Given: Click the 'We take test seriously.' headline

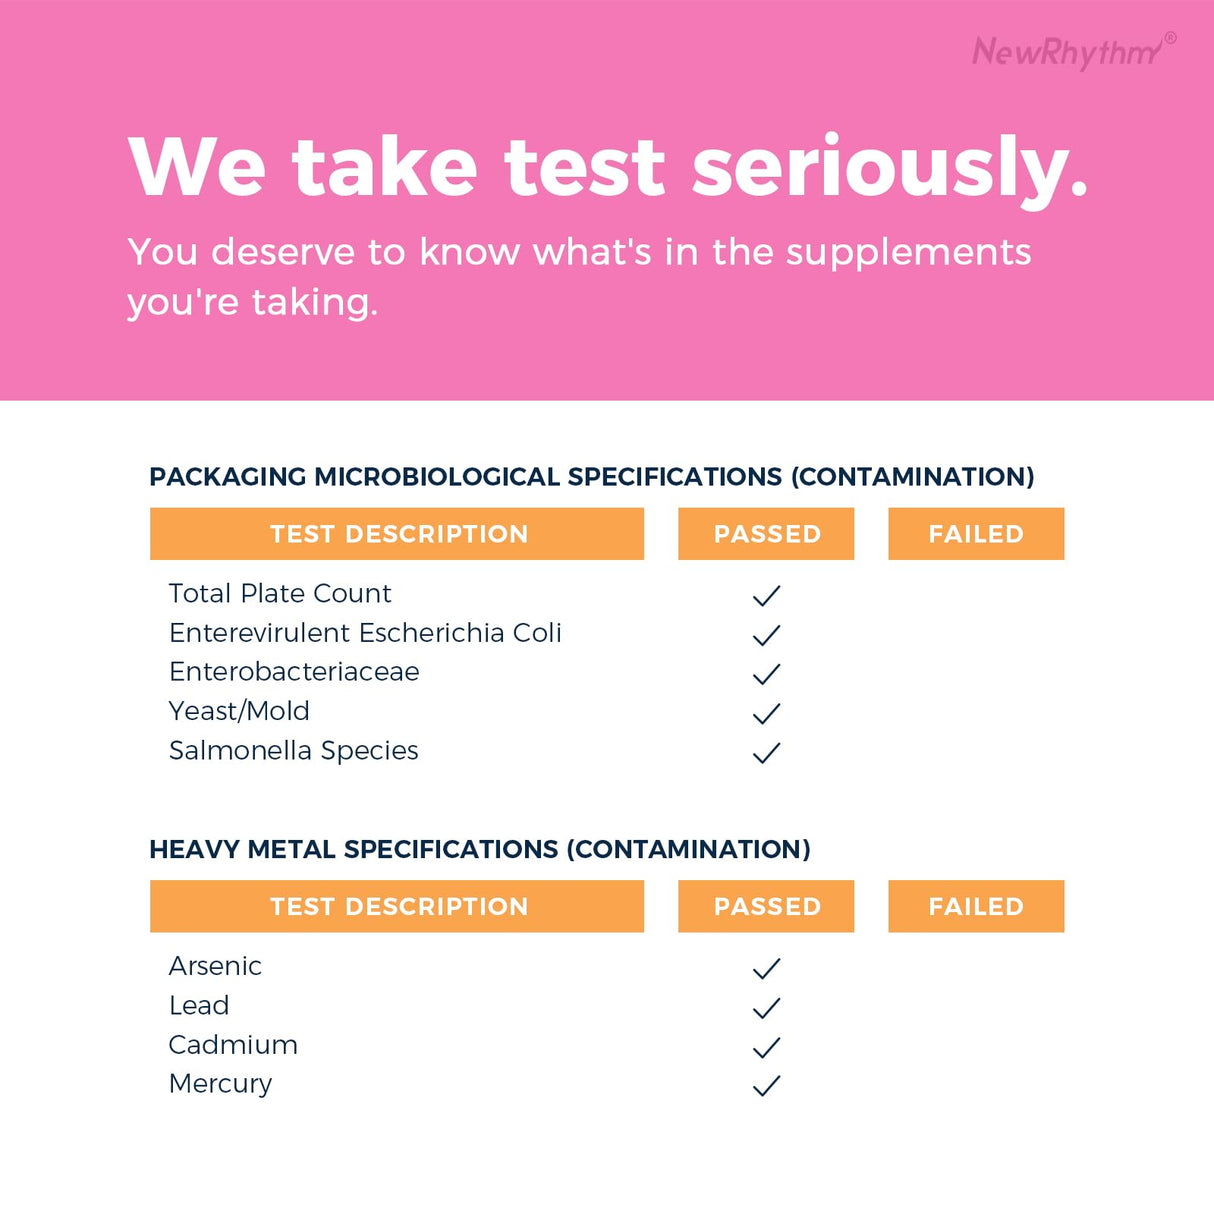Looking at the screenshot, I should [x=607, y=167].
